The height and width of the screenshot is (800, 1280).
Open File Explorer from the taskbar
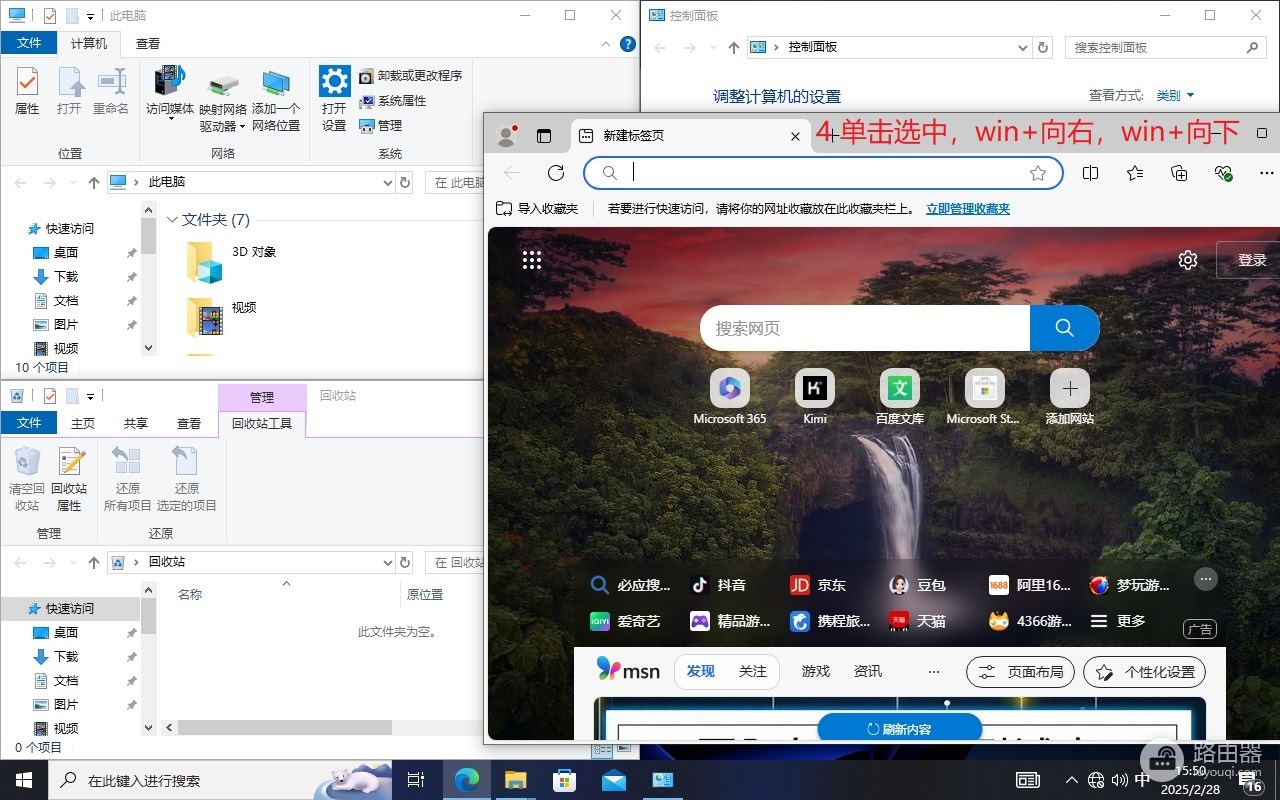pyautogui.click(x=515, y=780)
